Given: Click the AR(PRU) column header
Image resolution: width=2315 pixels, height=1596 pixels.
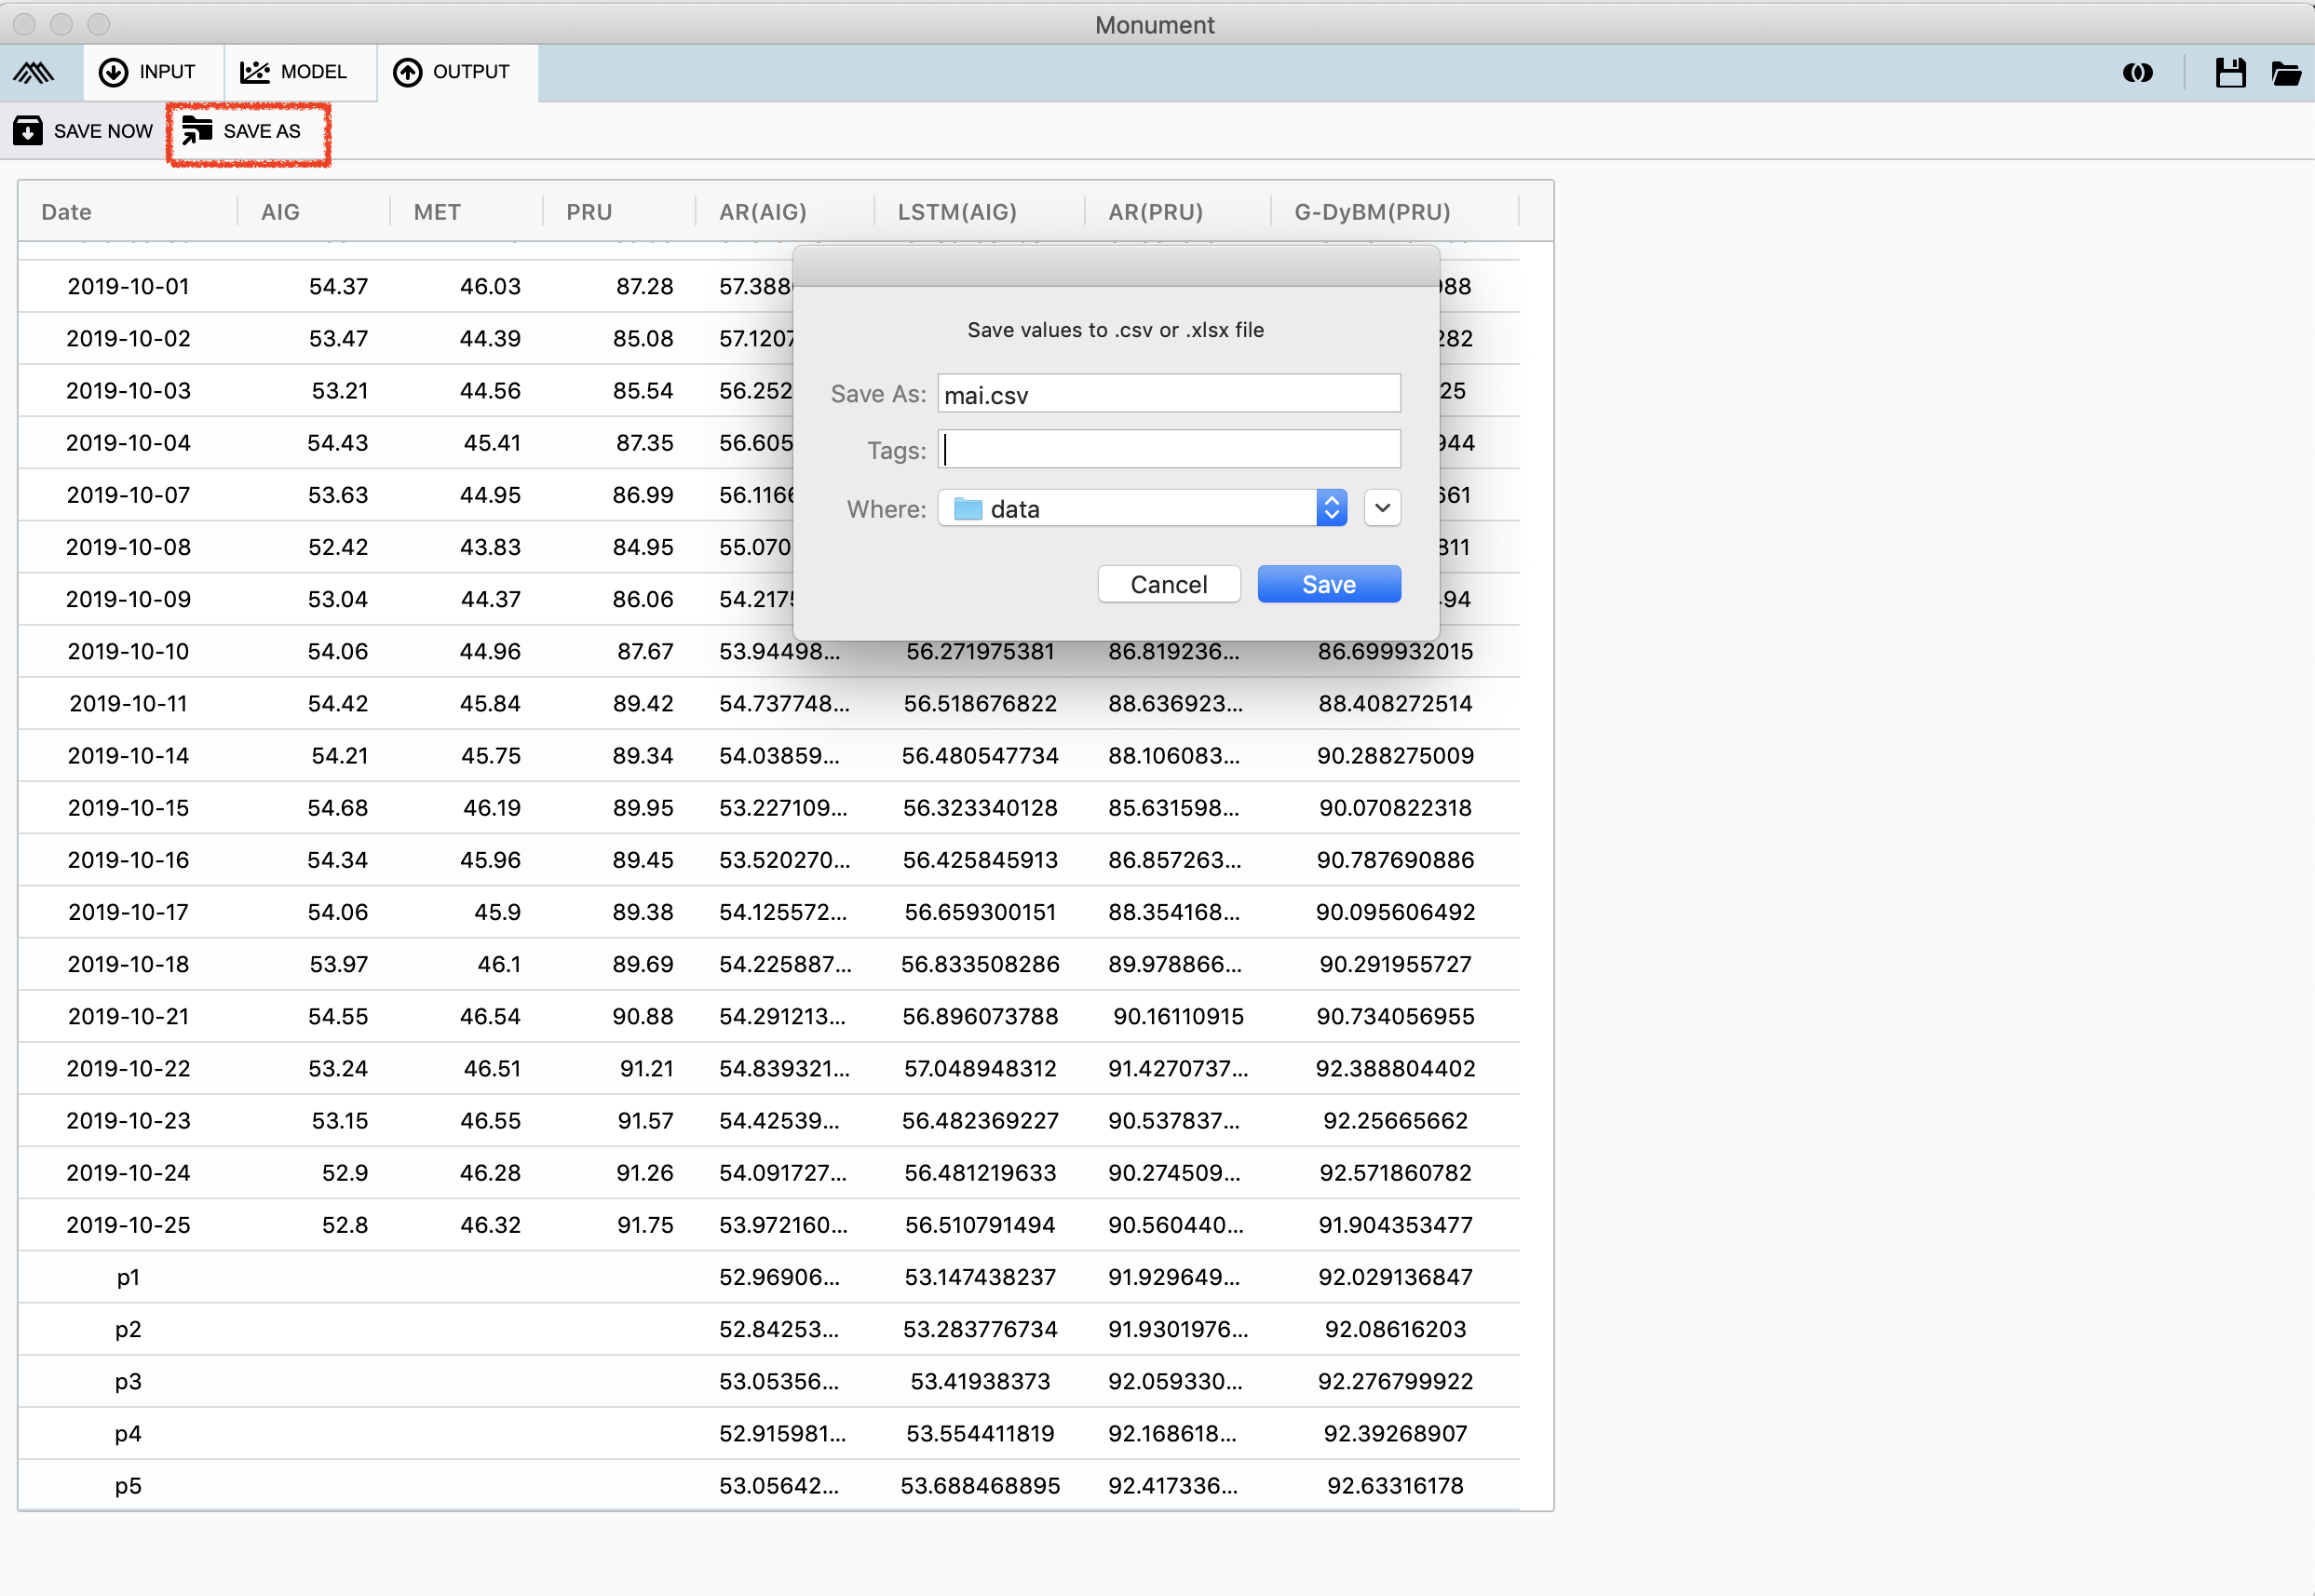Looking at the screenshot, I should [1155, 212].
